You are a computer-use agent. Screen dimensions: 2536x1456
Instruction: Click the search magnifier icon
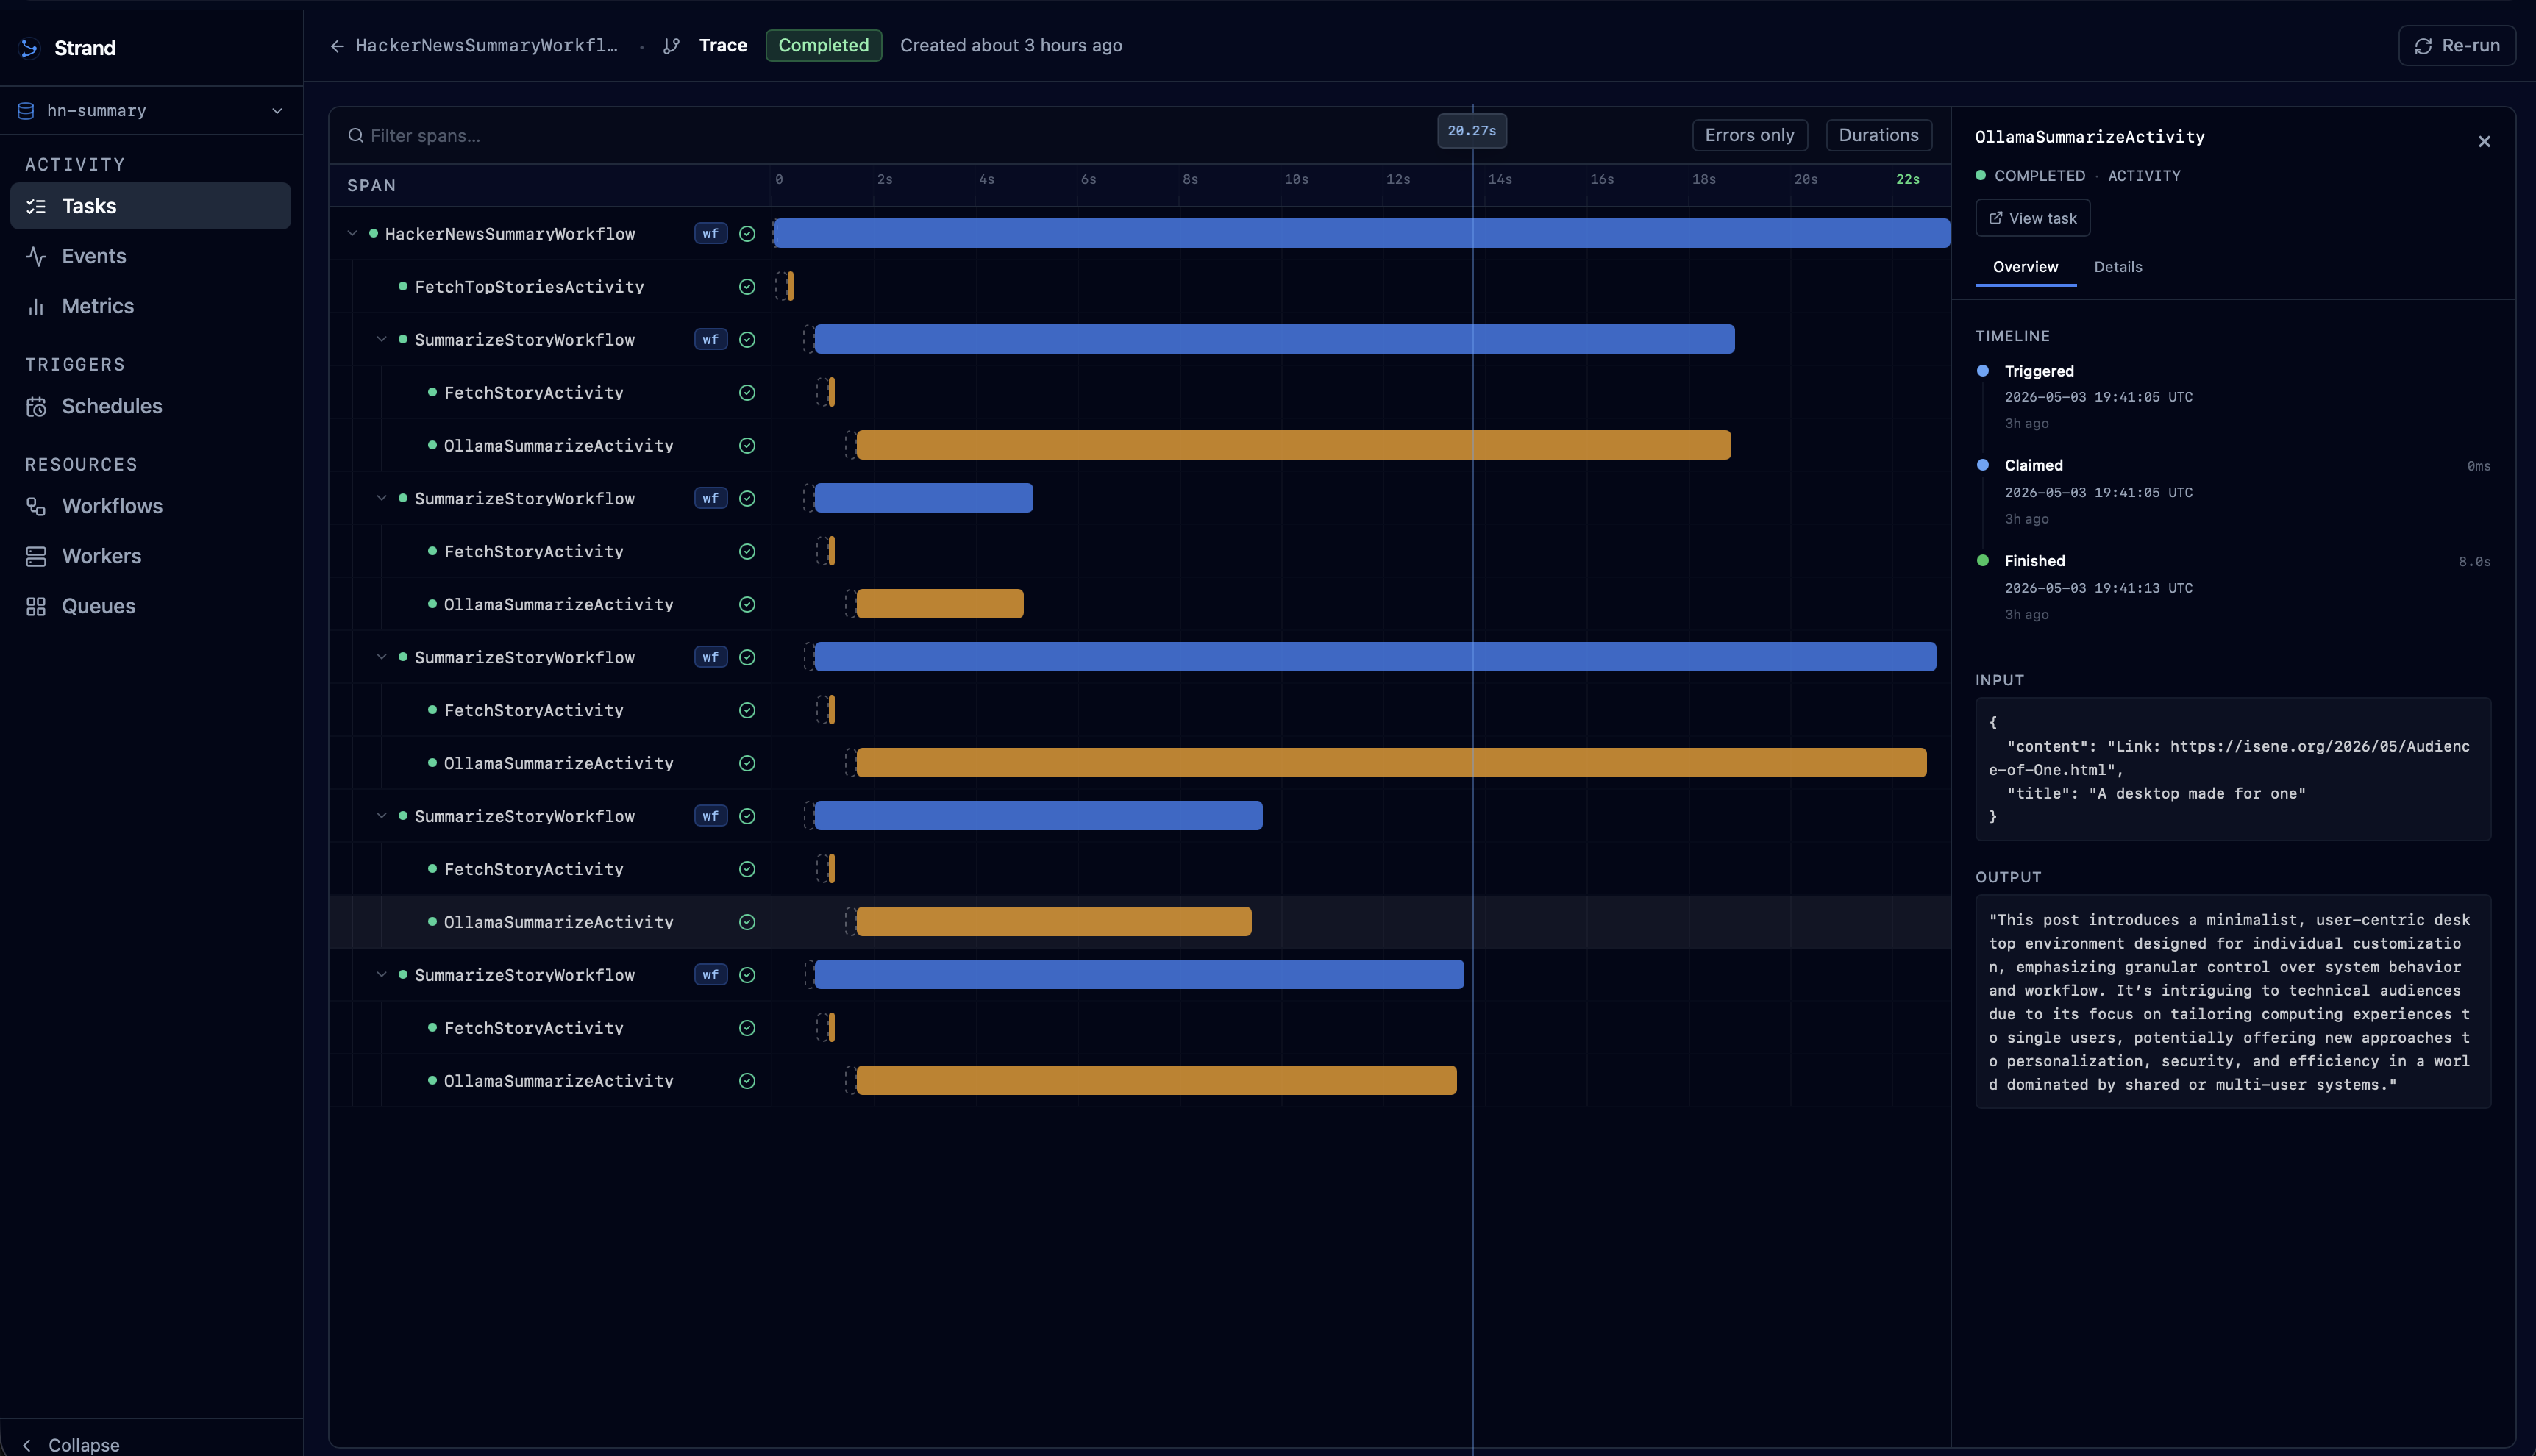point(355,135)
